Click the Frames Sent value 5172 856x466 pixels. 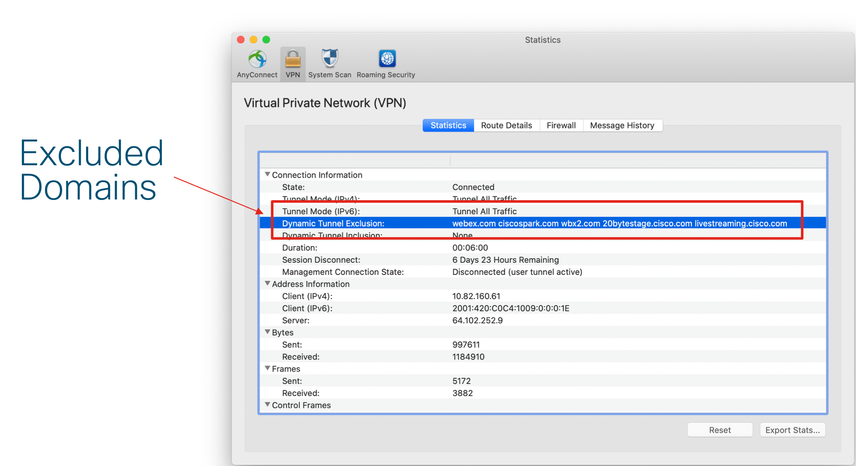coord(461,381)
